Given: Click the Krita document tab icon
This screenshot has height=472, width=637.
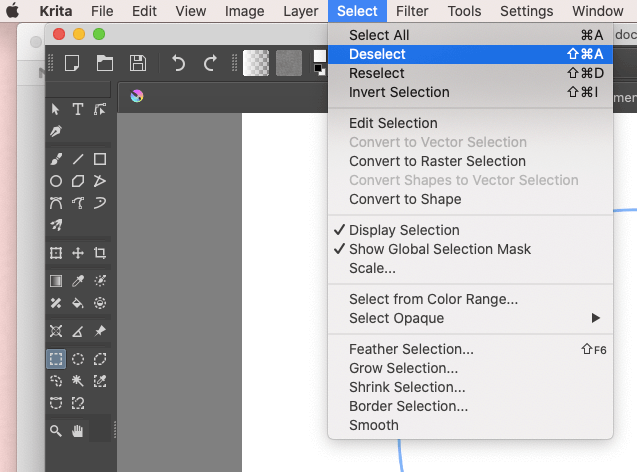Looking at the screenshot, I should tap(137, 96).
